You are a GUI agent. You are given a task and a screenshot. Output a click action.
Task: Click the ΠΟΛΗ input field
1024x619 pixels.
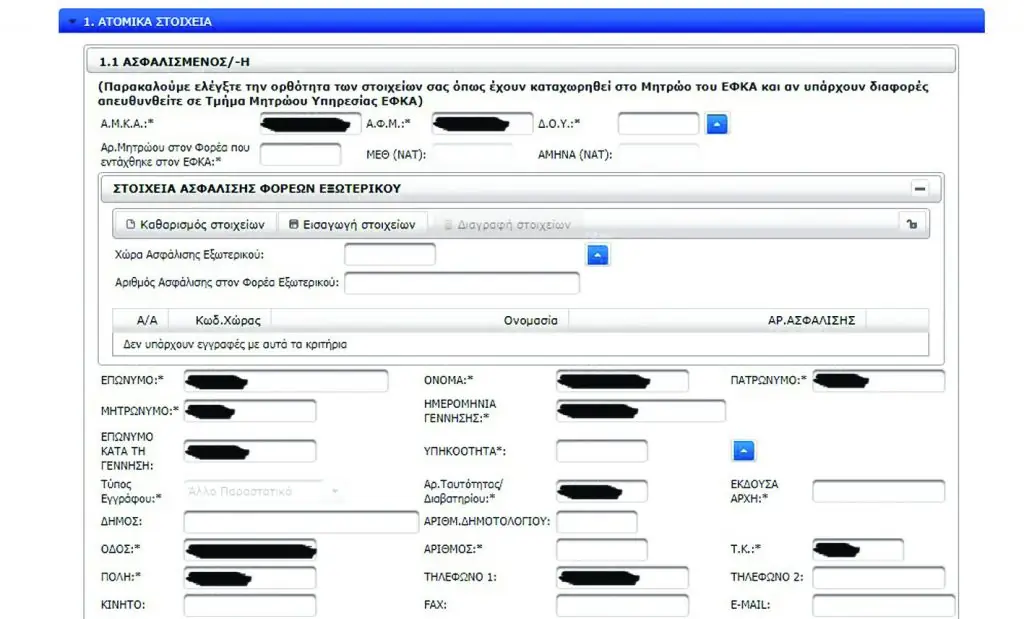coord(249,578)
